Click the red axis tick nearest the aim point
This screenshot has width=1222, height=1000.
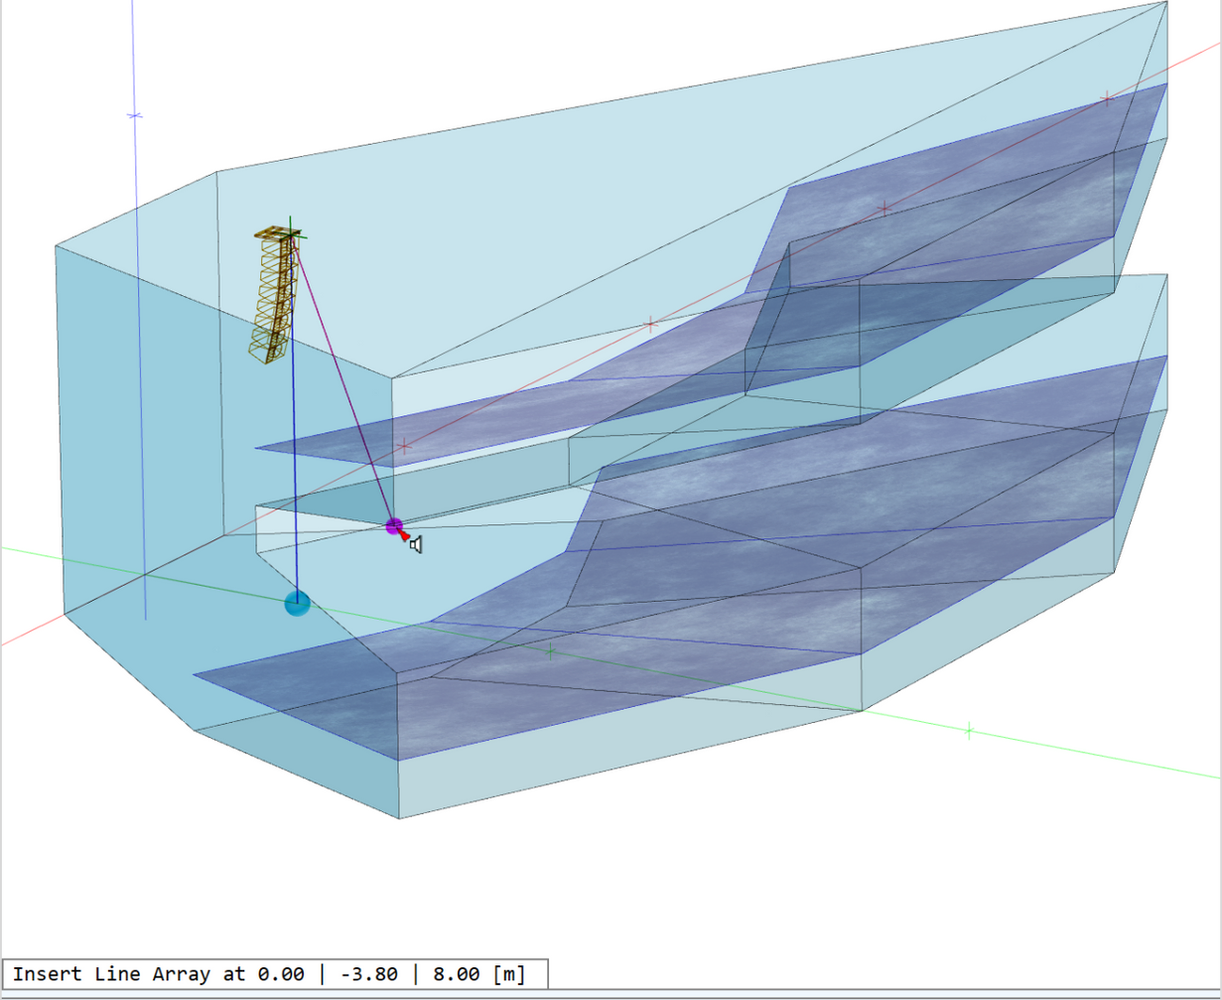(404, 446)
